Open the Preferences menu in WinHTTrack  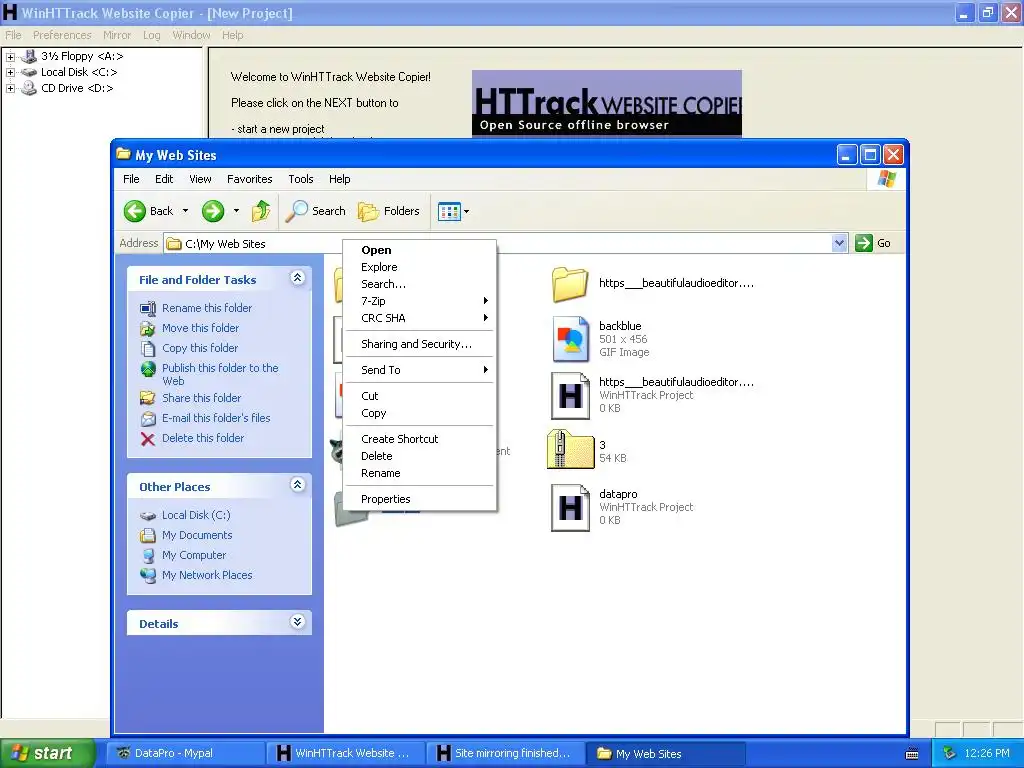(62, 35)
